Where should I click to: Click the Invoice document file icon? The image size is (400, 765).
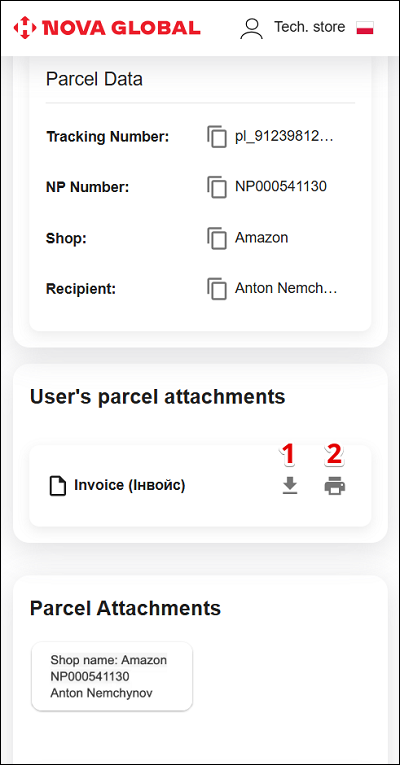tap(58, 486)
